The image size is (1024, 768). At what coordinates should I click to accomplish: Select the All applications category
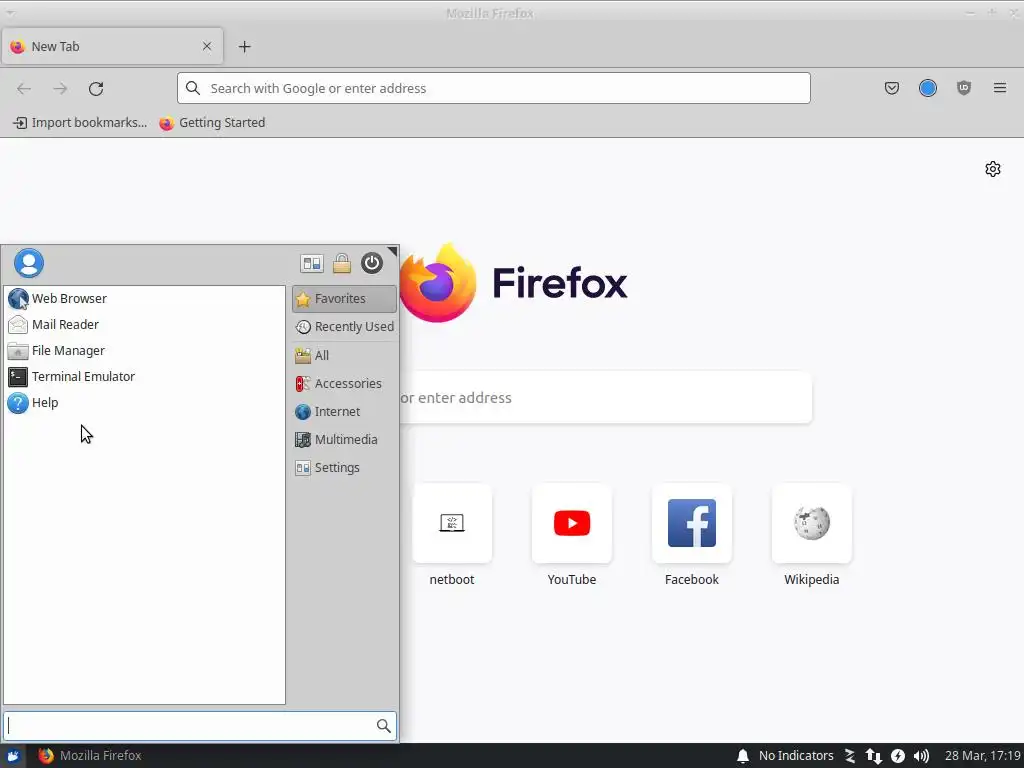pos(344,355)
